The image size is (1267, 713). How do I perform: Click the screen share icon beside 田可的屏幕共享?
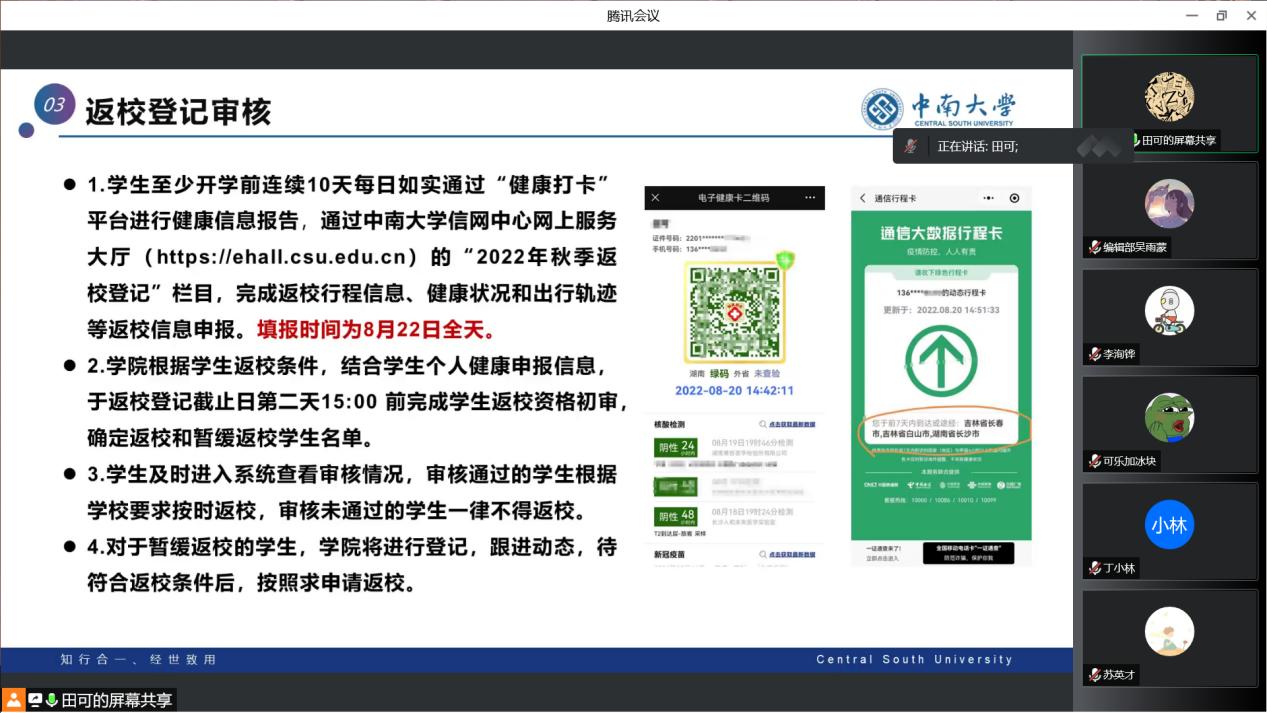point(35,701)
